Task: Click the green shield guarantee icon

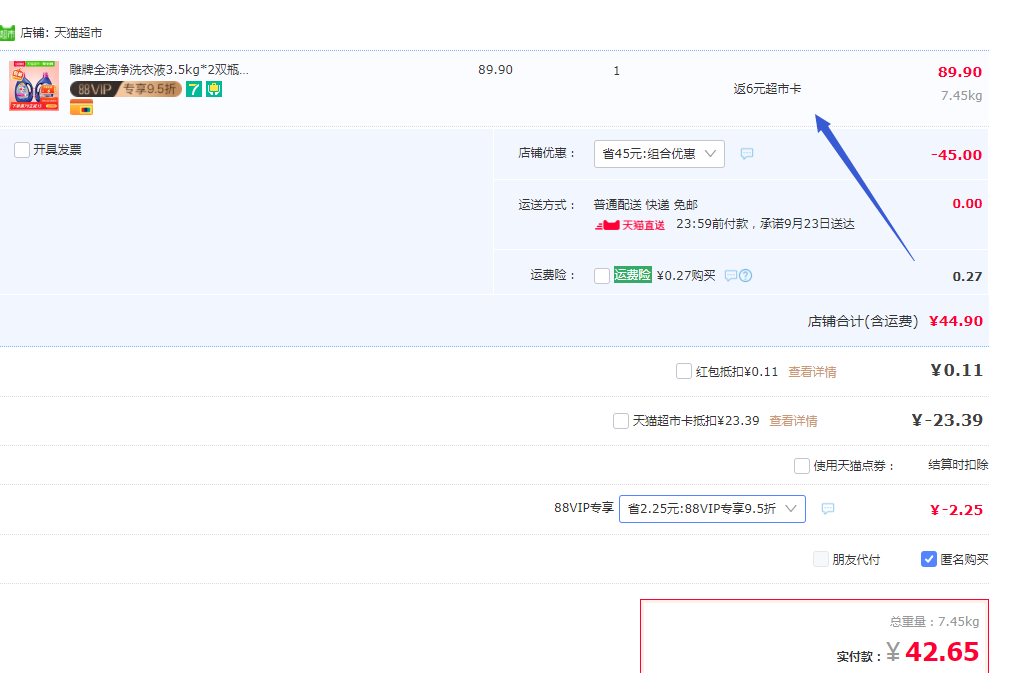Action: coord(214,89)
